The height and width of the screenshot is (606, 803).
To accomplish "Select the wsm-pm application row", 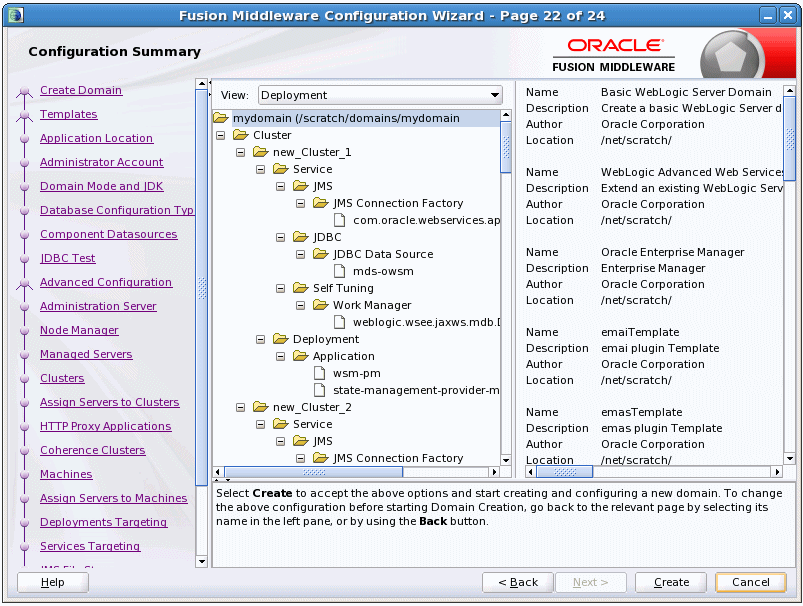I will point(356,373).
